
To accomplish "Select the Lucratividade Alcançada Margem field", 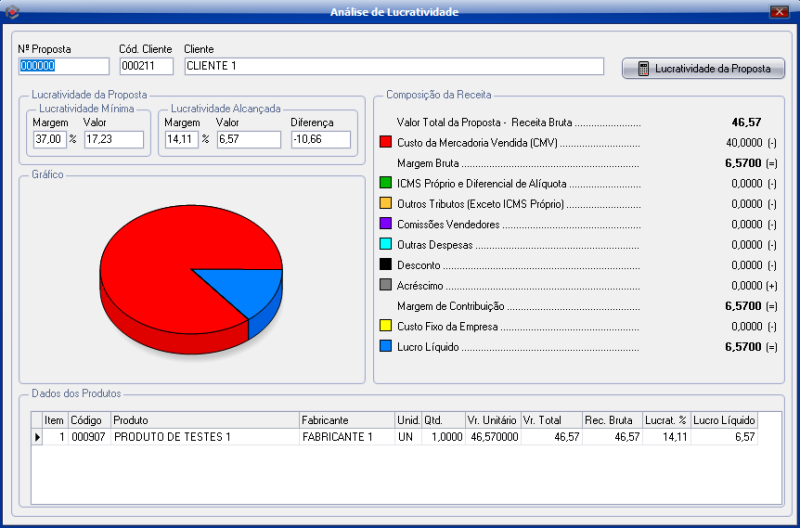I will tap(181, 139).
